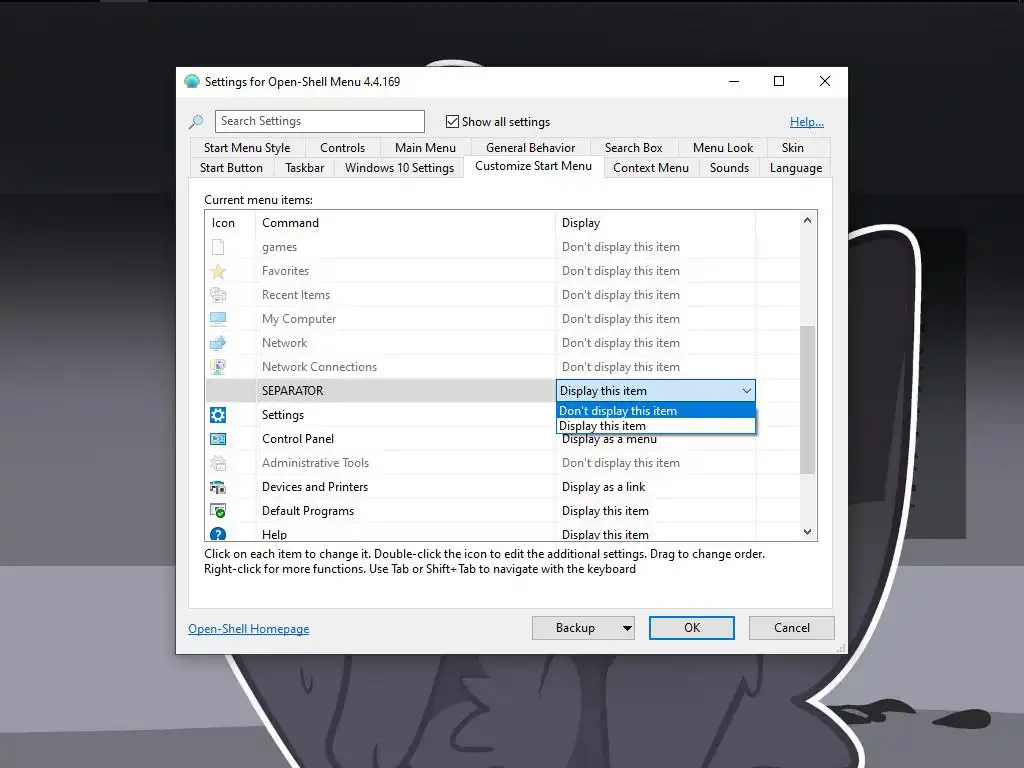
Task: Select the Customize Start Menu tab
Action: 534,166
